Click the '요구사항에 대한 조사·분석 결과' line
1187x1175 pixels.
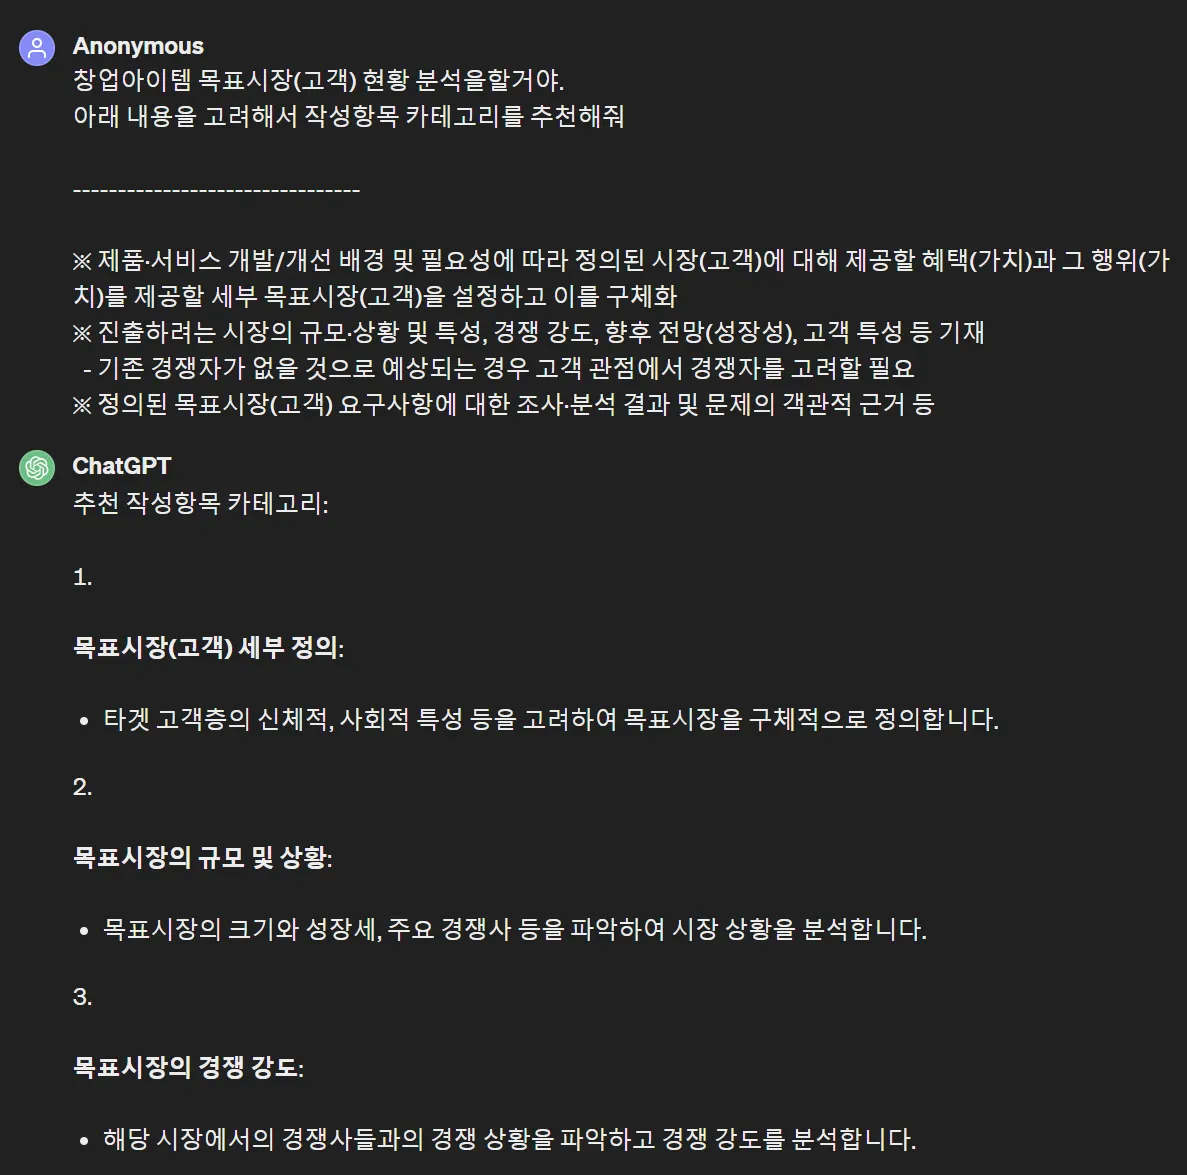coord(503,404)
